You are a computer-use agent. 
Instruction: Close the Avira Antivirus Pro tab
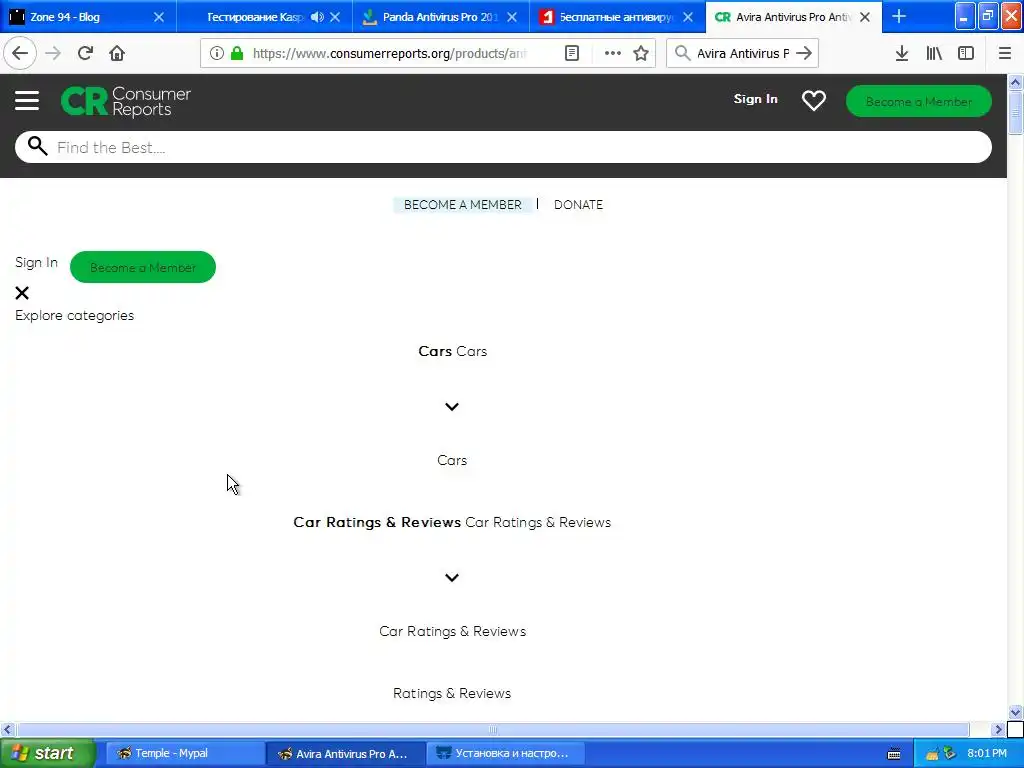[x=865, y=17]
